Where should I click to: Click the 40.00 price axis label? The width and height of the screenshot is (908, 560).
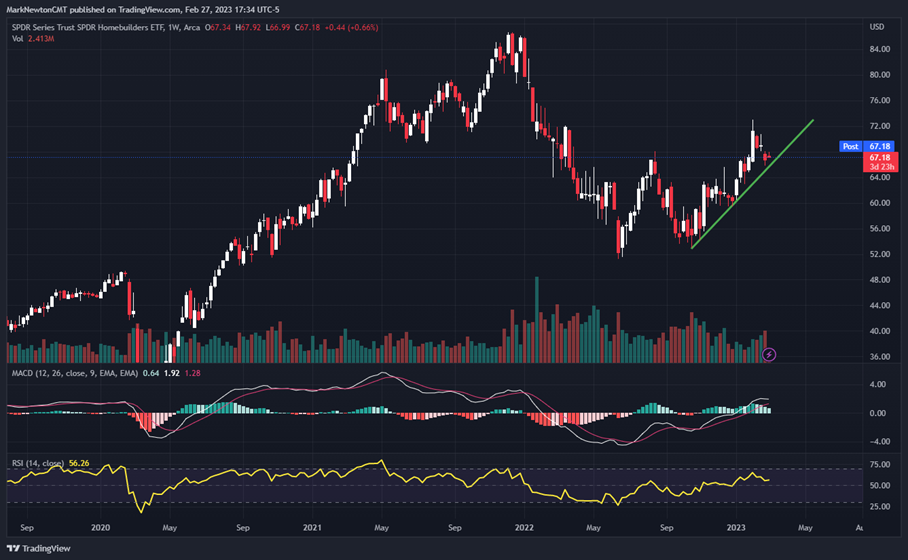pyautogui.click(x=880, y=331)
